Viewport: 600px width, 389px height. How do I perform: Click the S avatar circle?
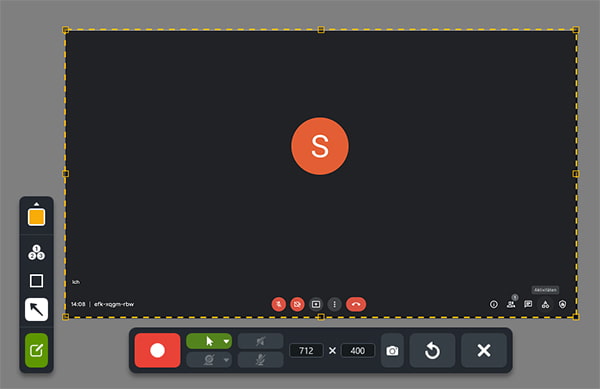[x=320, y=146]
